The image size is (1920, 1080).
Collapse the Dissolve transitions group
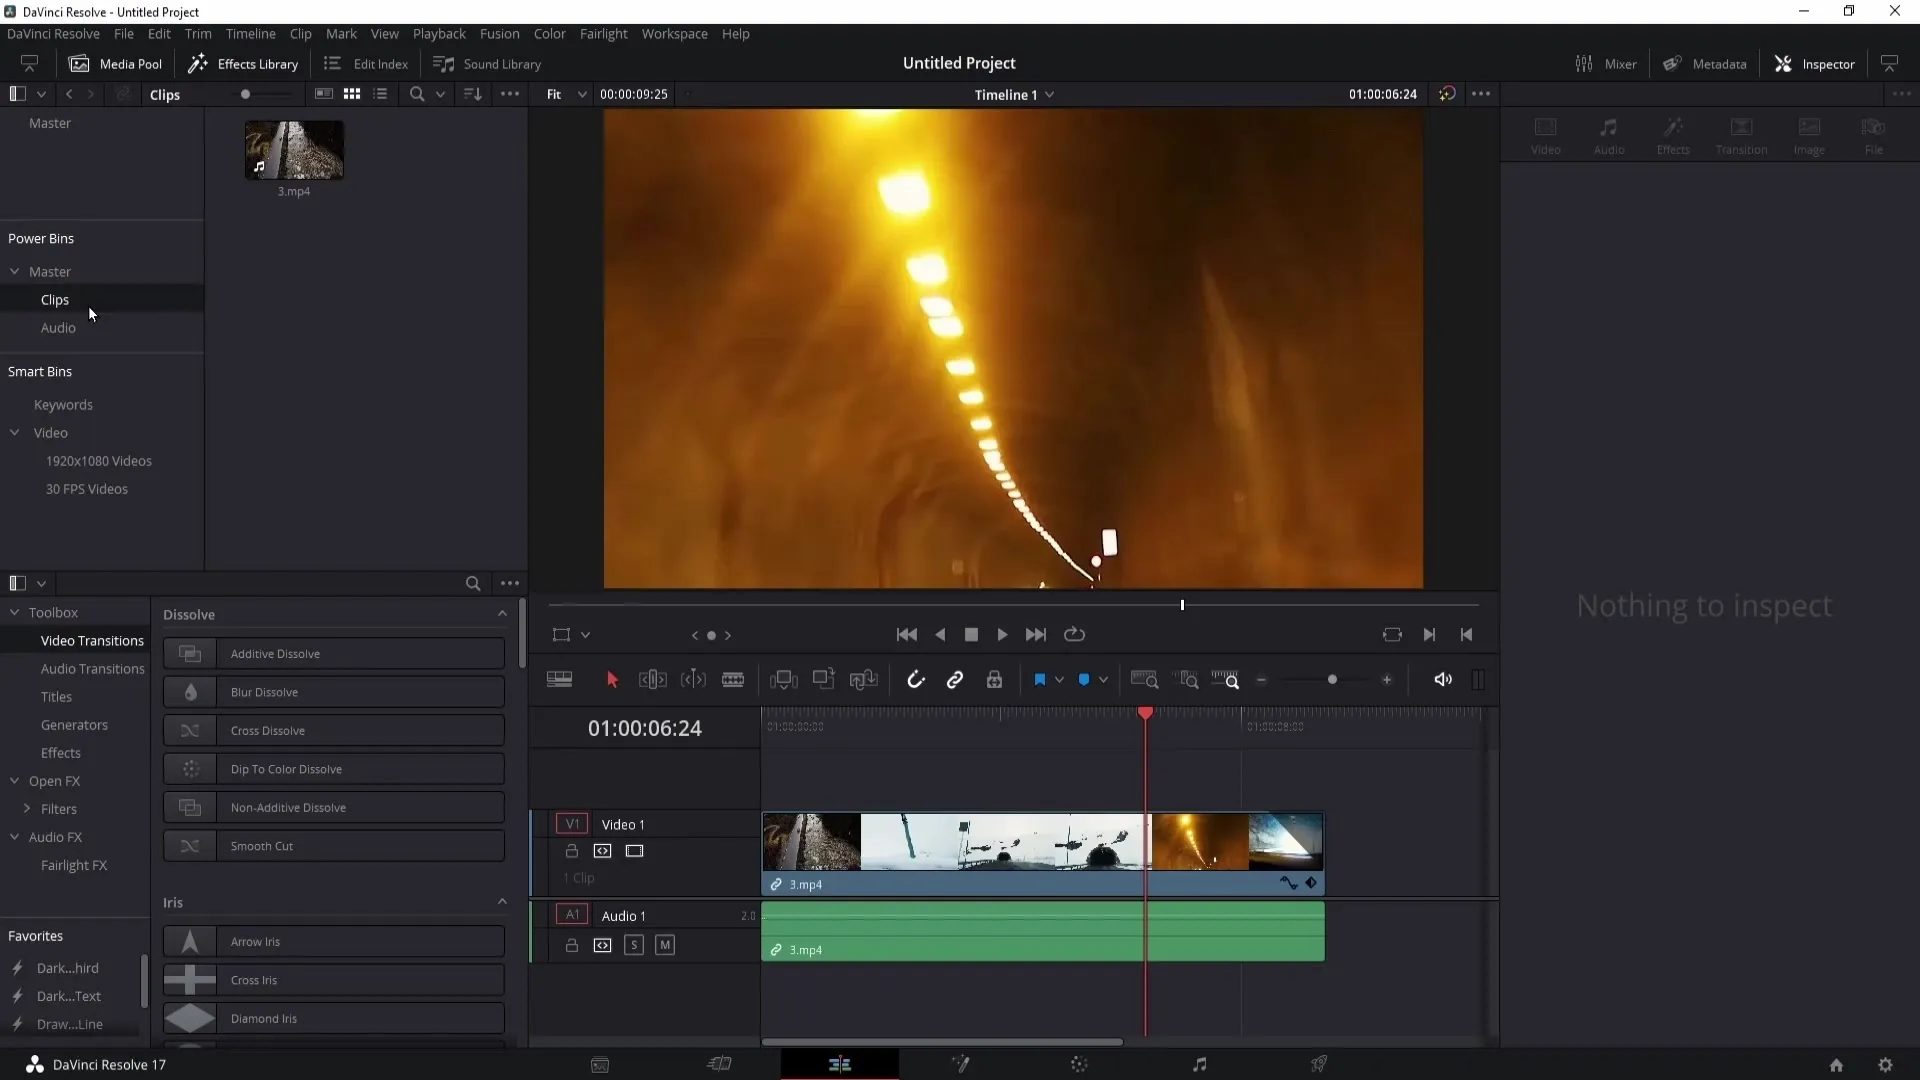tap(502, 615)
